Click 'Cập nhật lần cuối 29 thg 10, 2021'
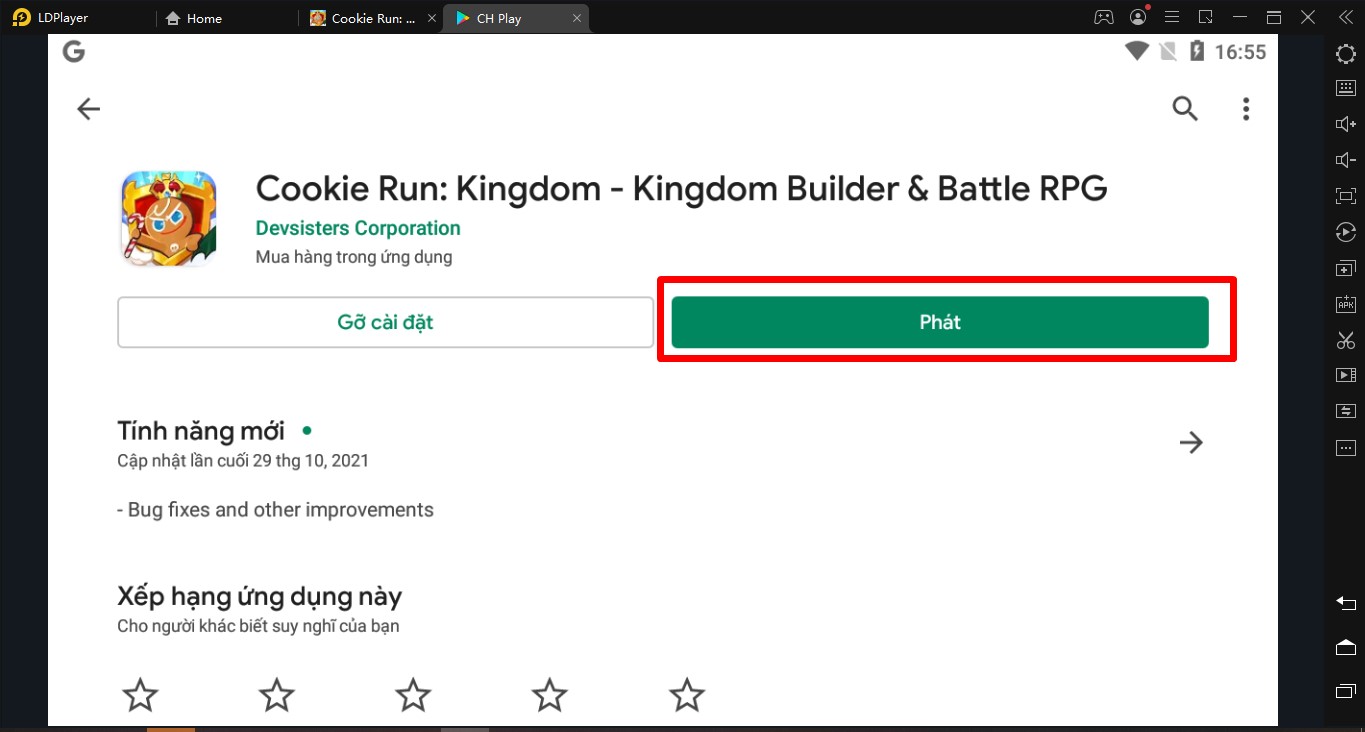 [x=243, y=461]
